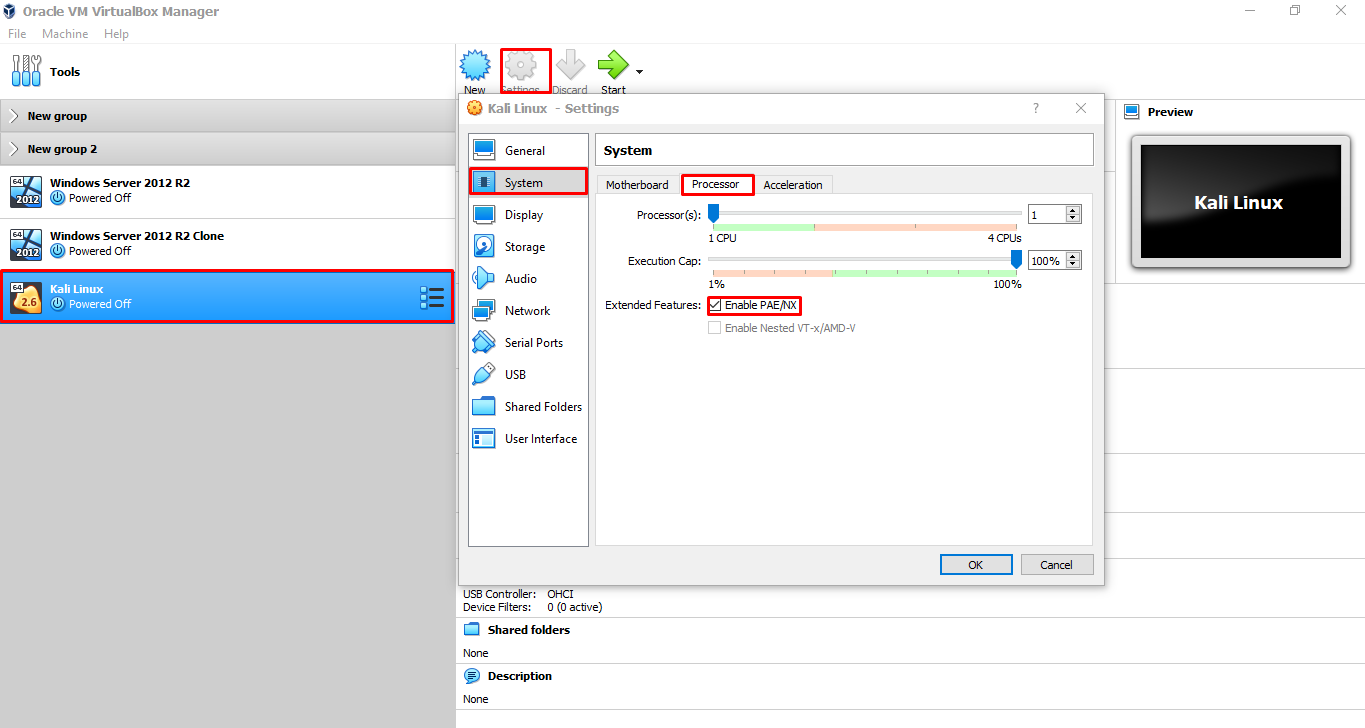
Task: Open the File menu
Action: click(x=17, y=34)
